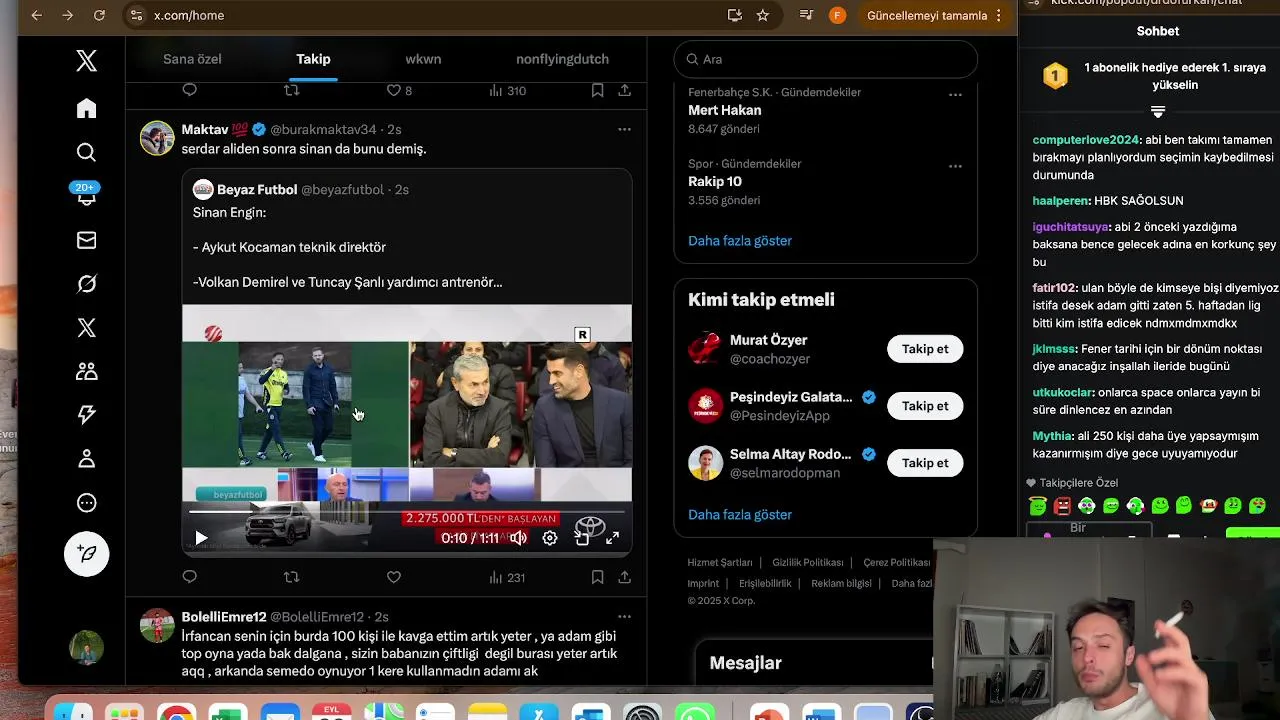Like the upper post showing 8 likes
The image size is (1280, 720).
[x=399, y=90]
